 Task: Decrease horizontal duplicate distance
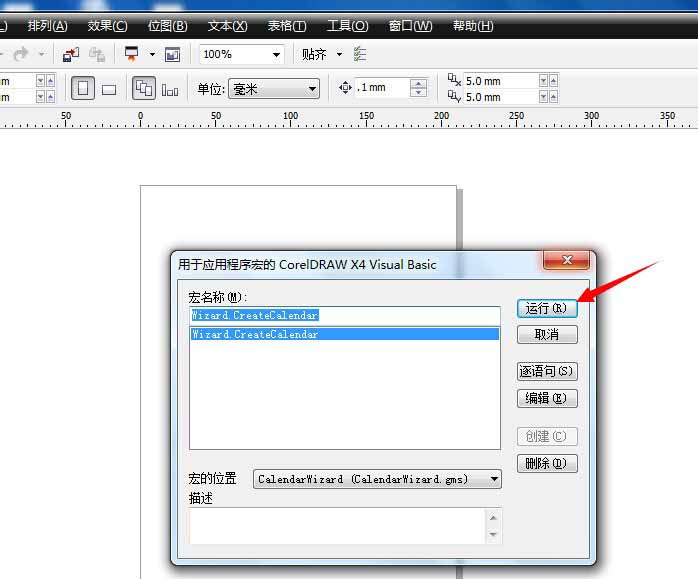pos(543,81)
